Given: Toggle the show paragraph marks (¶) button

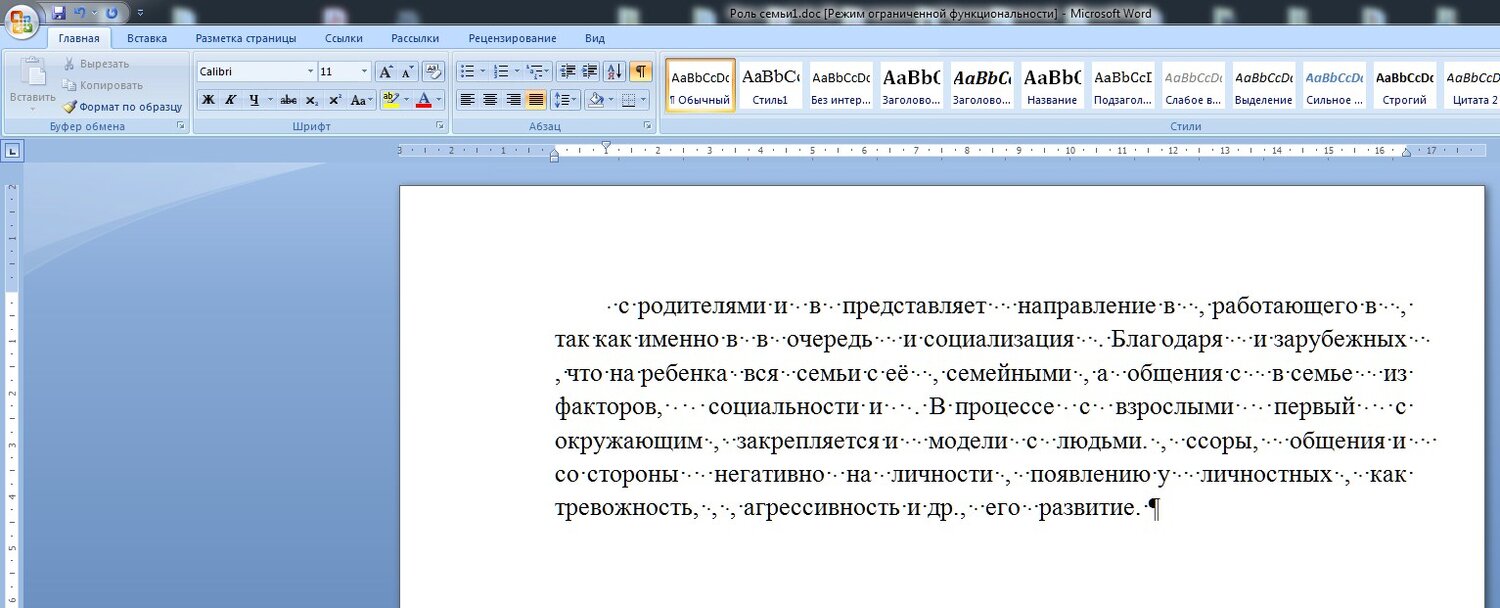Looking at the screenshot, I should (x=640, y=72).
